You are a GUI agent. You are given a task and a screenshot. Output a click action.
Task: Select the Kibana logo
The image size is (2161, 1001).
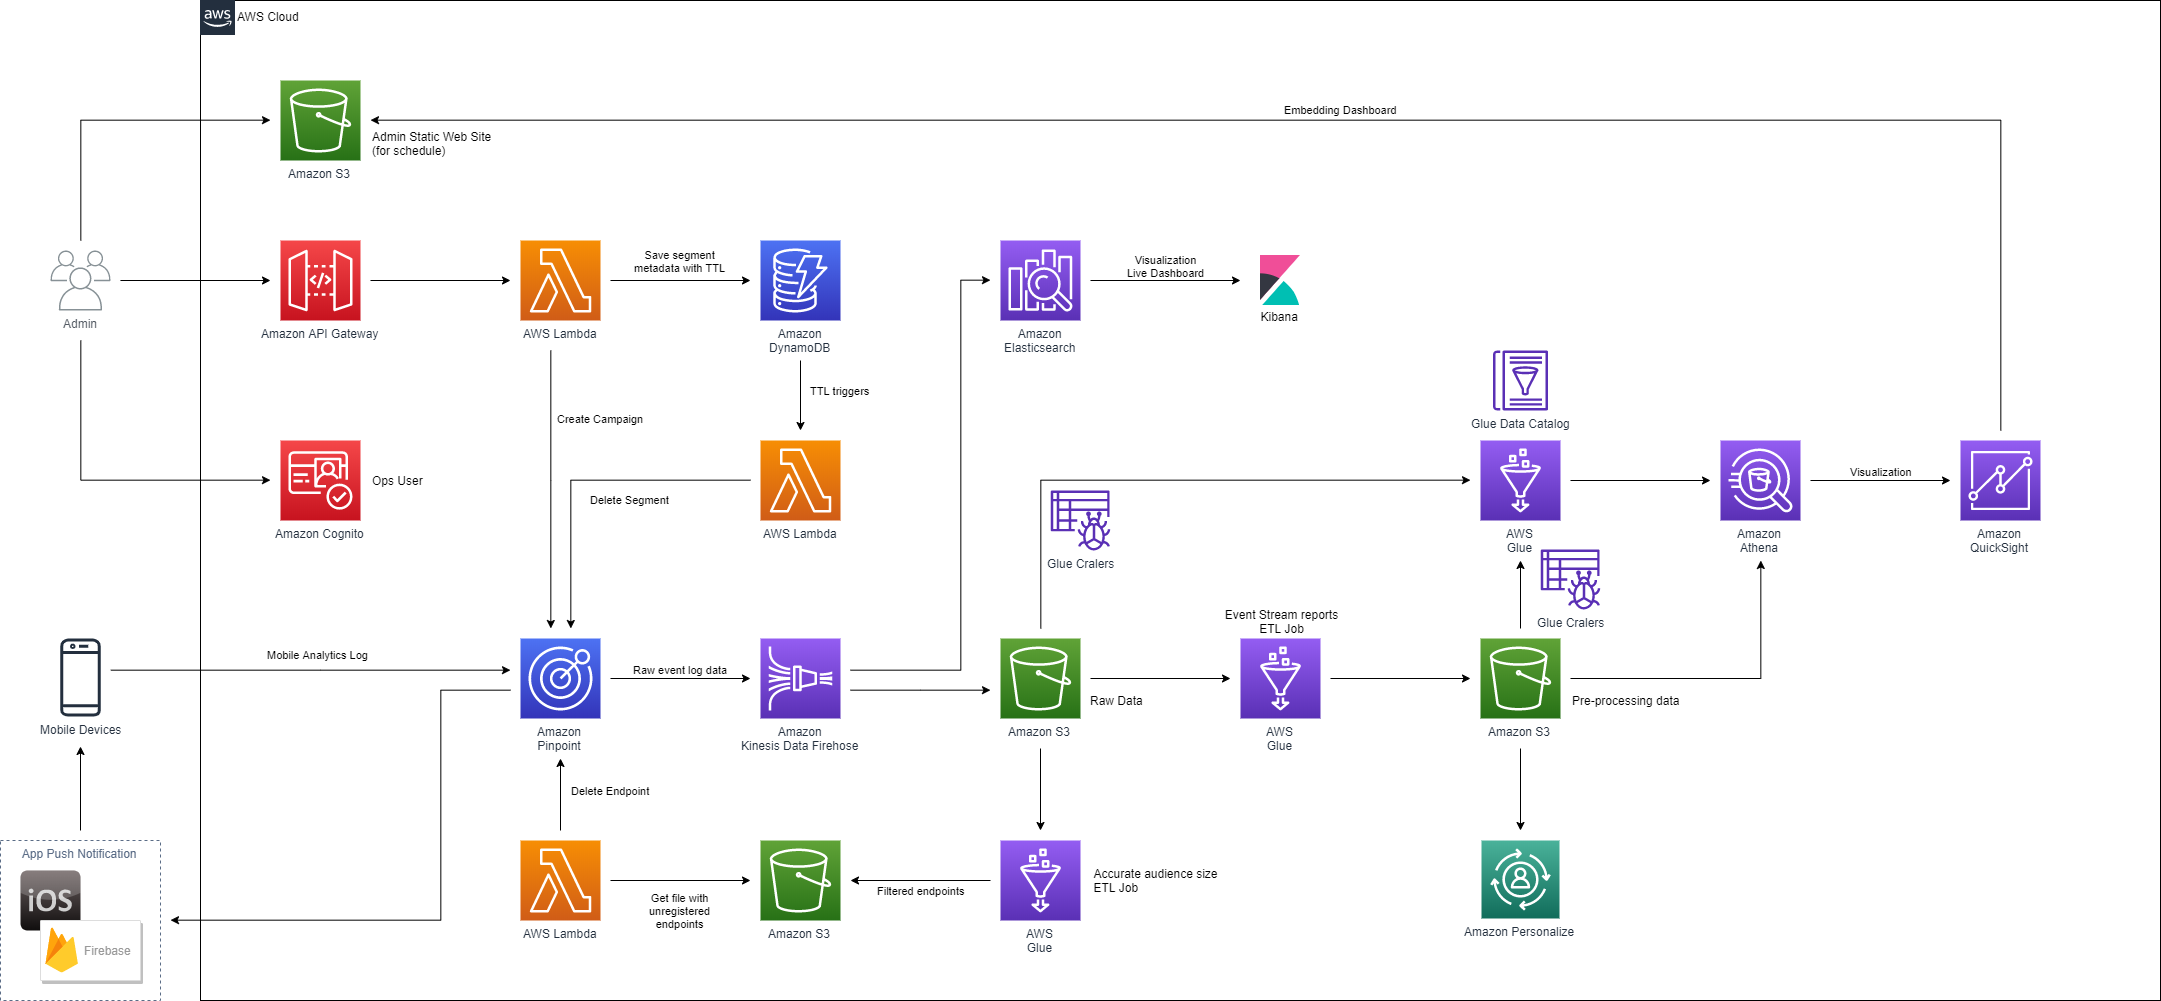(1279, 280)
